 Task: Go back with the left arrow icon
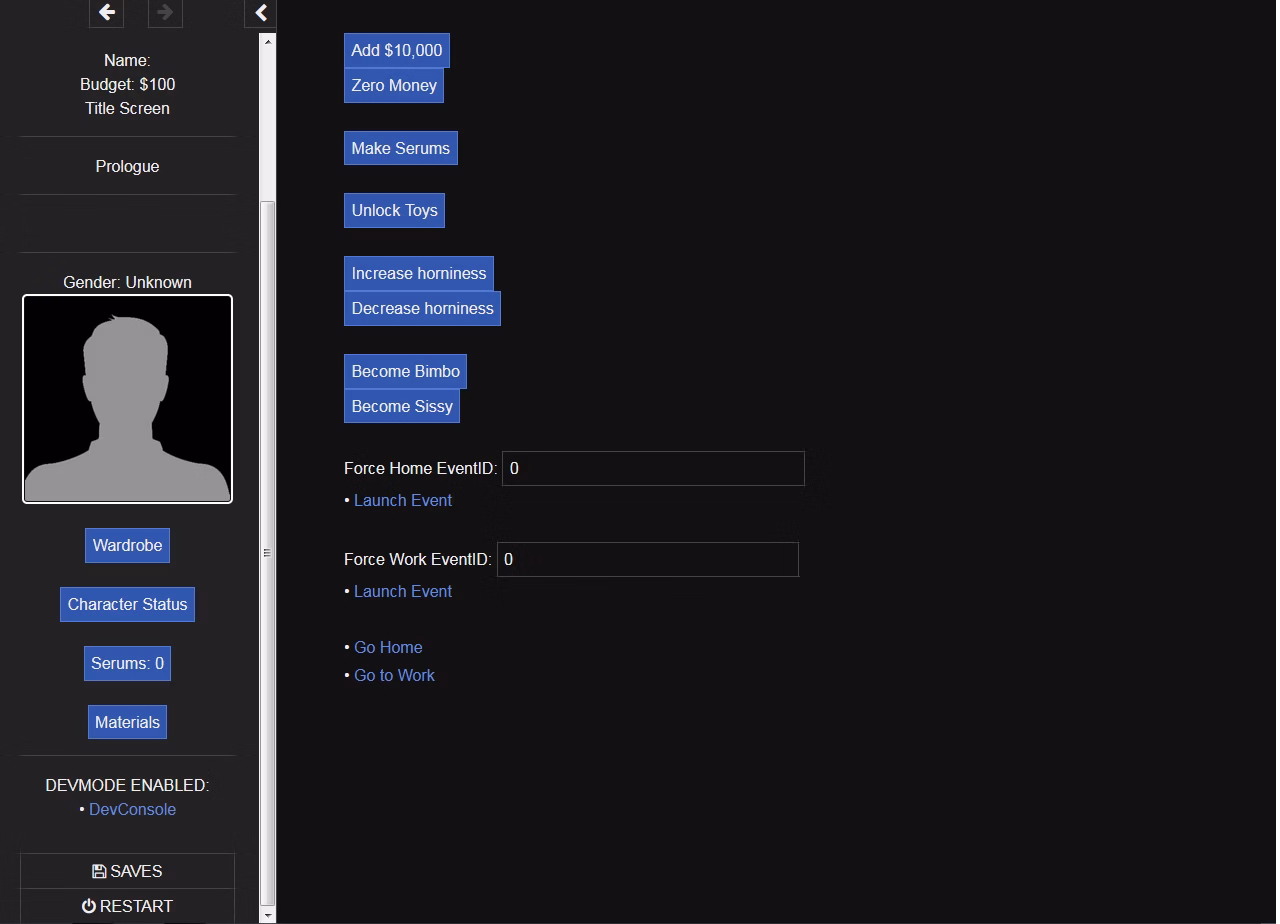coord(107,13)
